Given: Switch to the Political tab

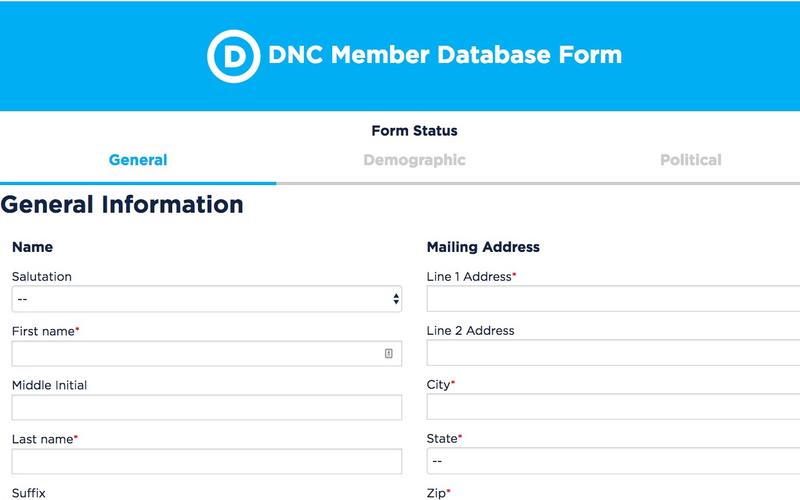Looking at the screenshot, I should point(690,160).
